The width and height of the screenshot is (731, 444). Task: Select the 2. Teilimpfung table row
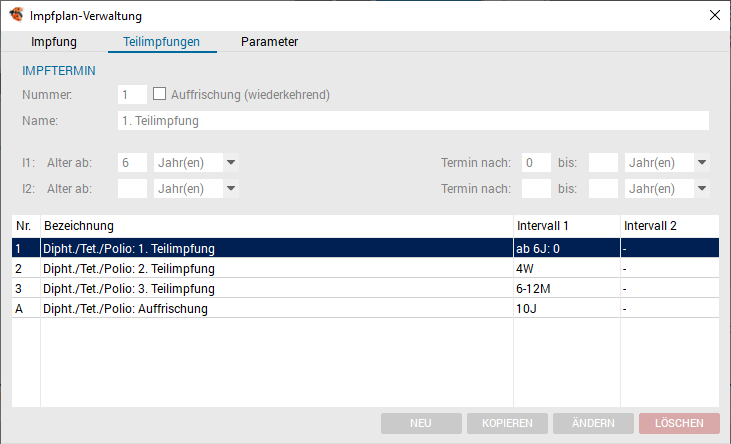(x=366, y=269)
